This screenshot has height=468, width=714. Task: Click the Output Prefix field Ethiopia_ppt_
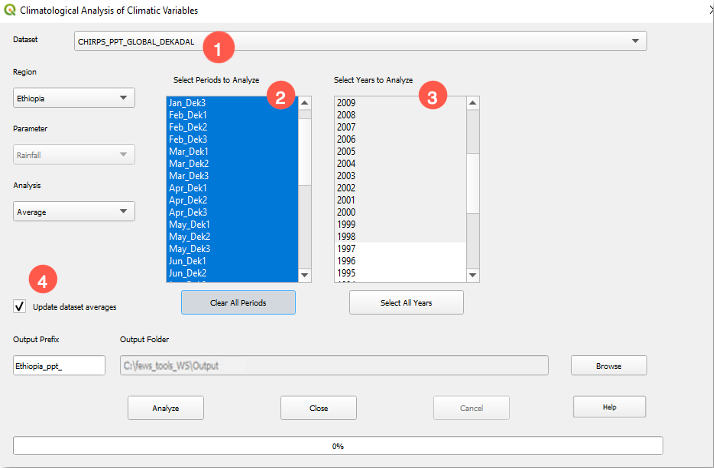click(x=59, y=366)
